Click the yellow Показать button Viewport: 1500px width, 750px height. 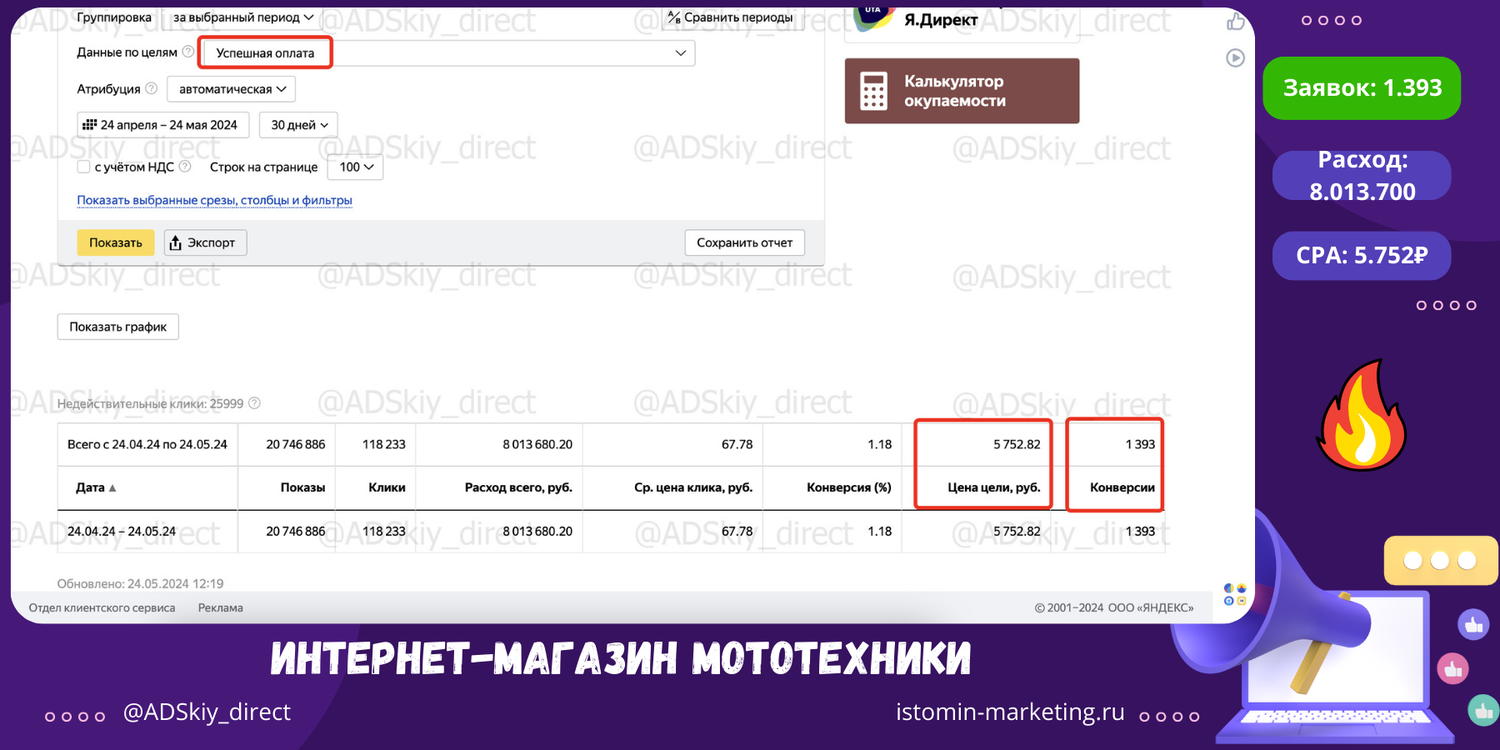[x=116, y=242]
